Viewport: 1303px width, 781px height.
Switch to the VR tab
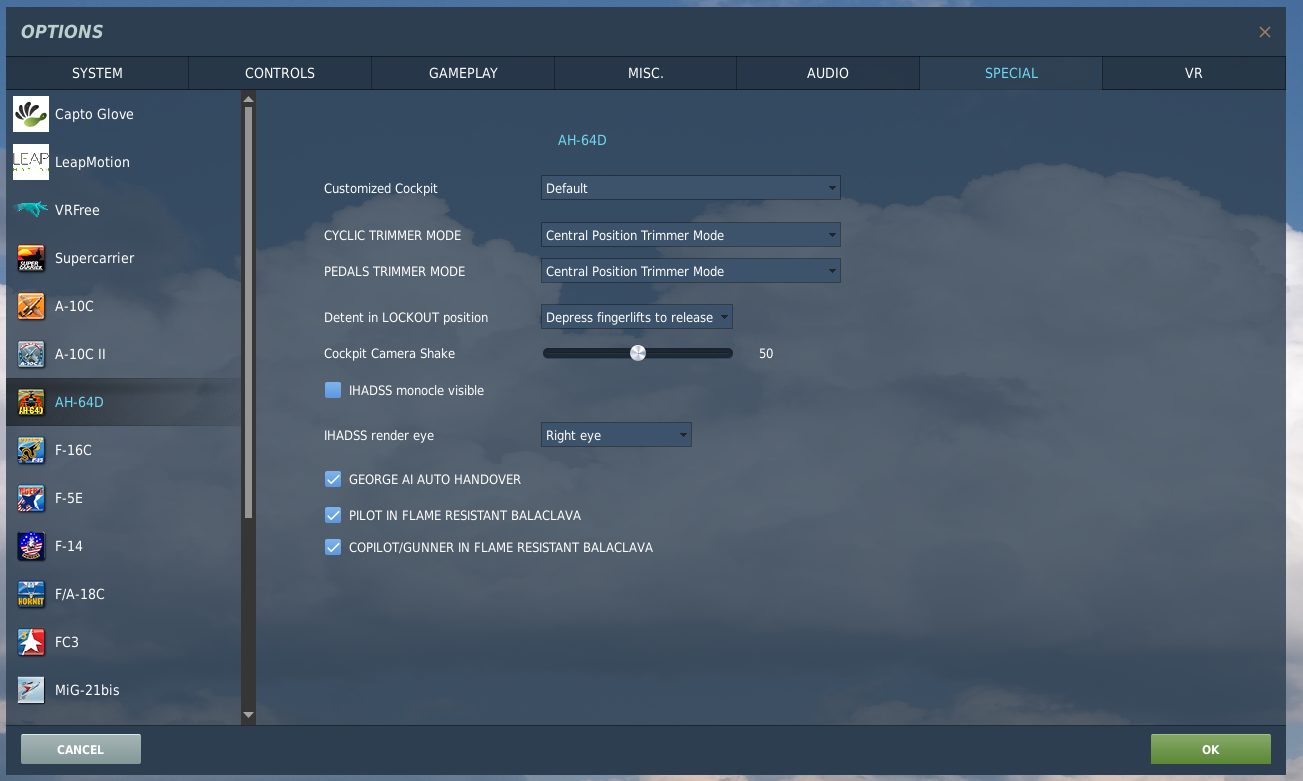(x=1193, y=73)
